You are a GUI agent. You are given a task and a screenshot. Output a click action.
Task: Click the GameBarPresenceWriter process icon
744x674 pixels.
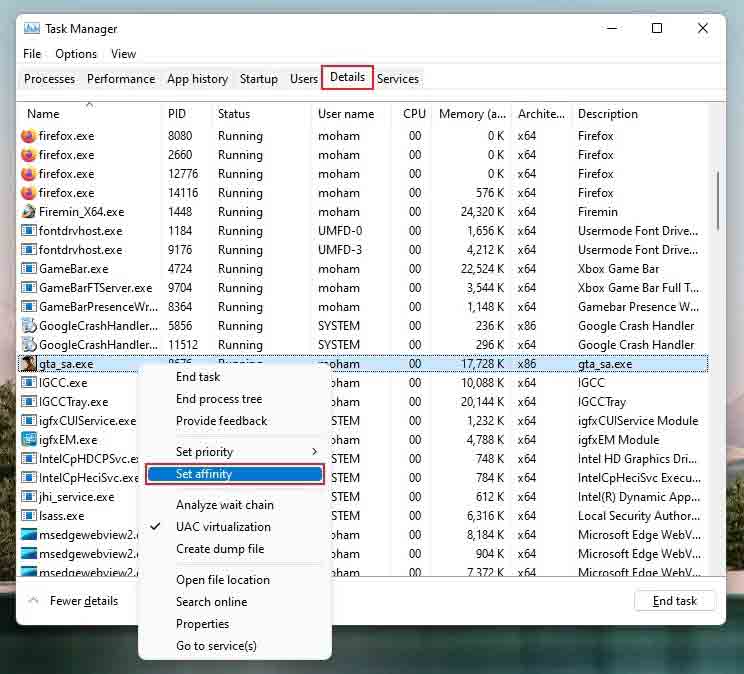(x=28, y=307)
